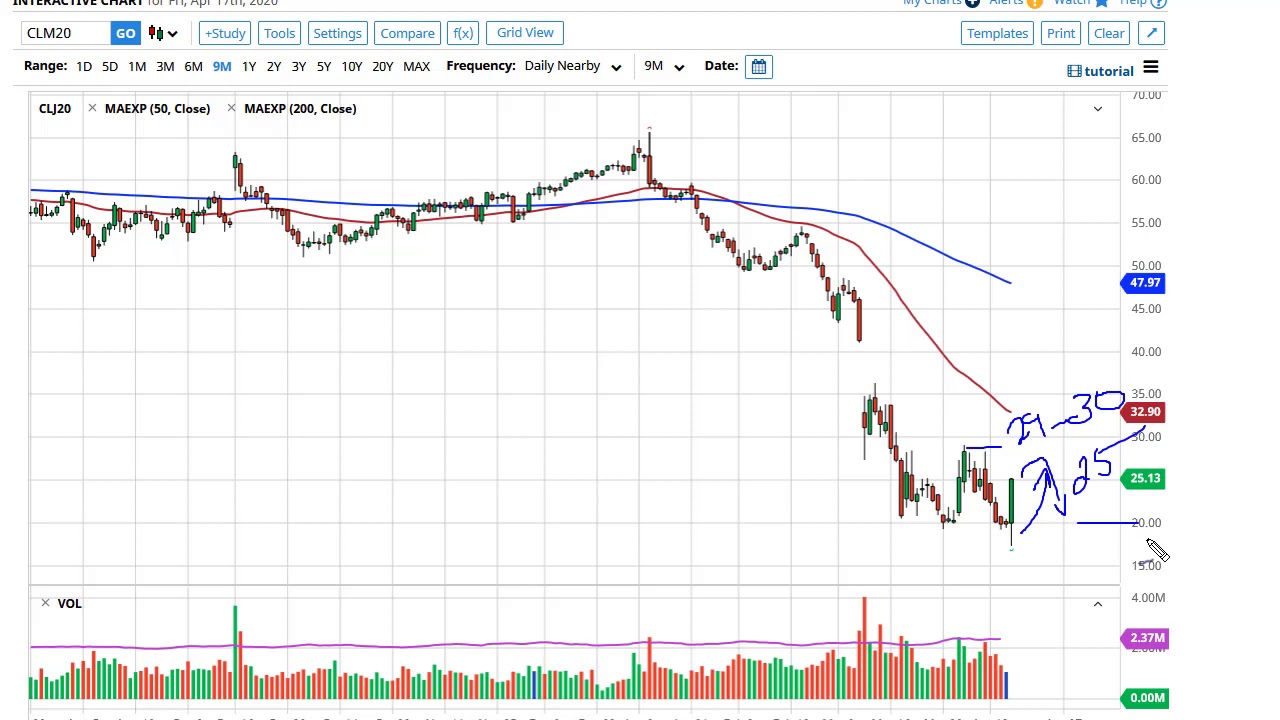Viewport: 1280px width, 720px height.
Task: Open the Daily Nearby frequency dropdown
Action: point(573,66)
